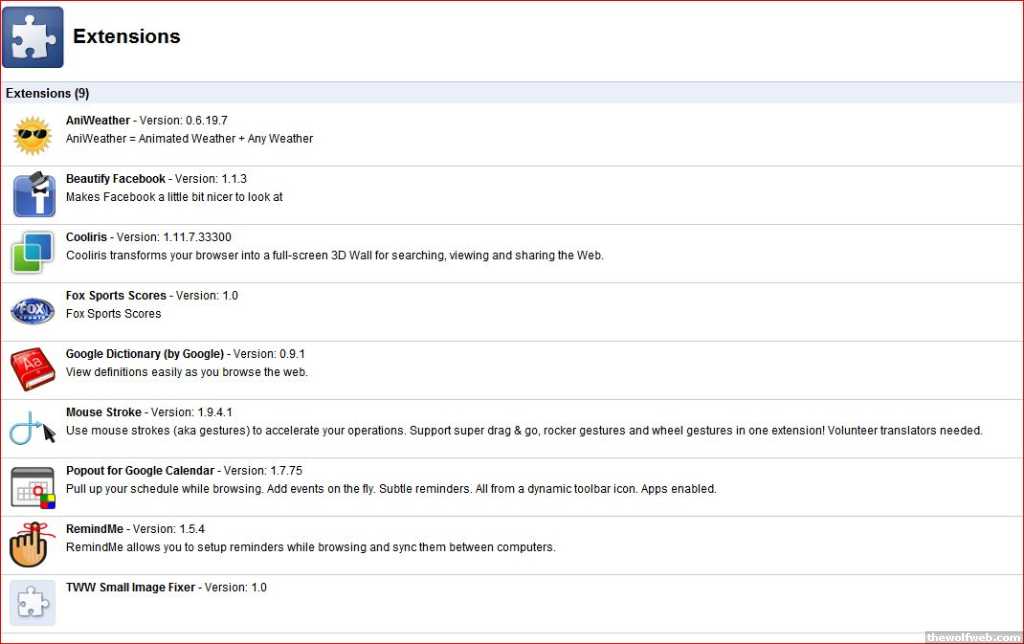Select Google Dictionary (by Google) title
Screen dimensions: 1024x644
[144, 354]
